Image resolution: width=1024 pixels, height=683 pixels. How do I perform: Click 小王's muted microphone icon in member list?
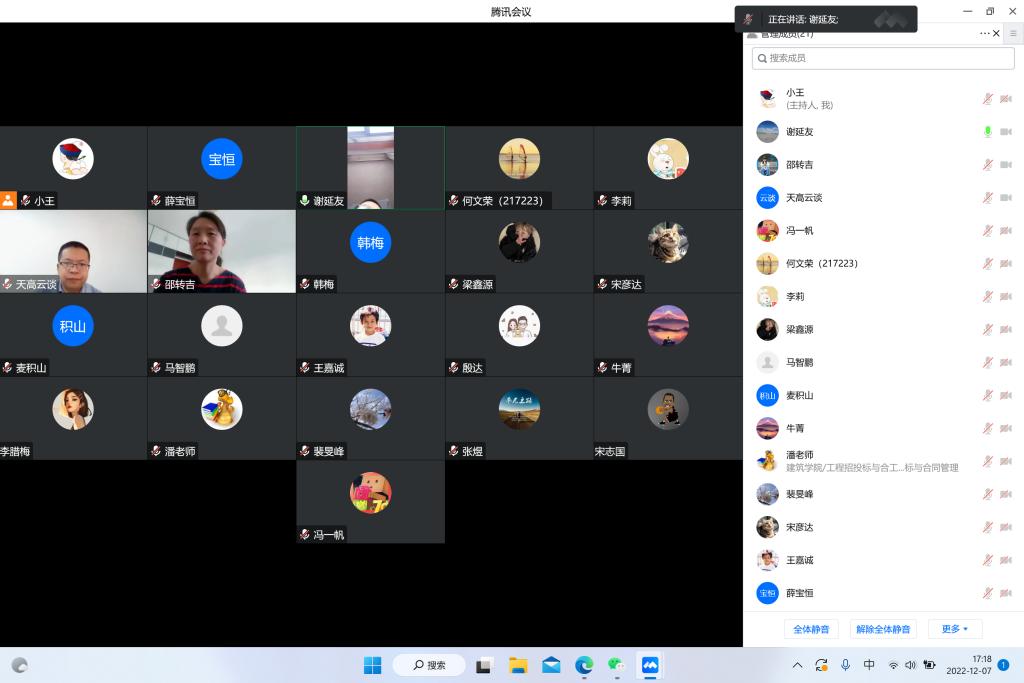coord(988,99)
